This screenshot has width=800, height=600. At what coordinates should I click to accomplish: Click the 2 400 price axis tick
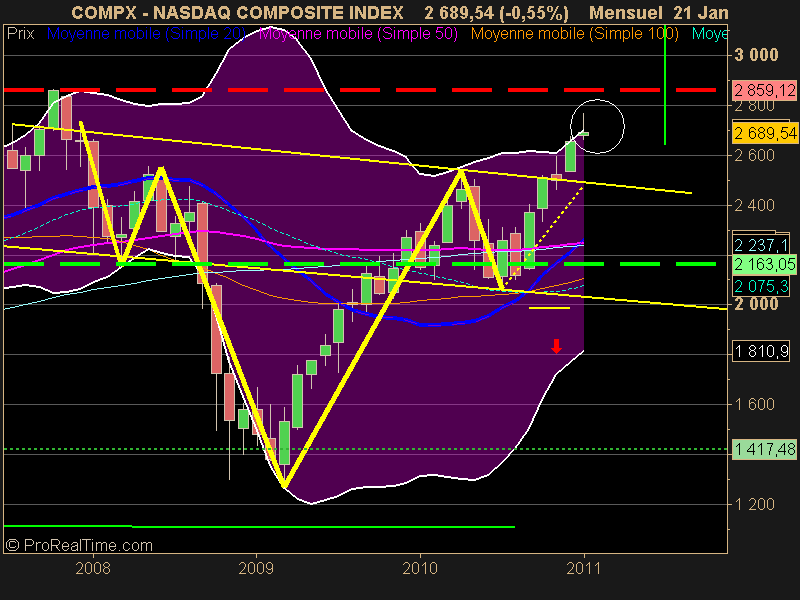[755, 205]
